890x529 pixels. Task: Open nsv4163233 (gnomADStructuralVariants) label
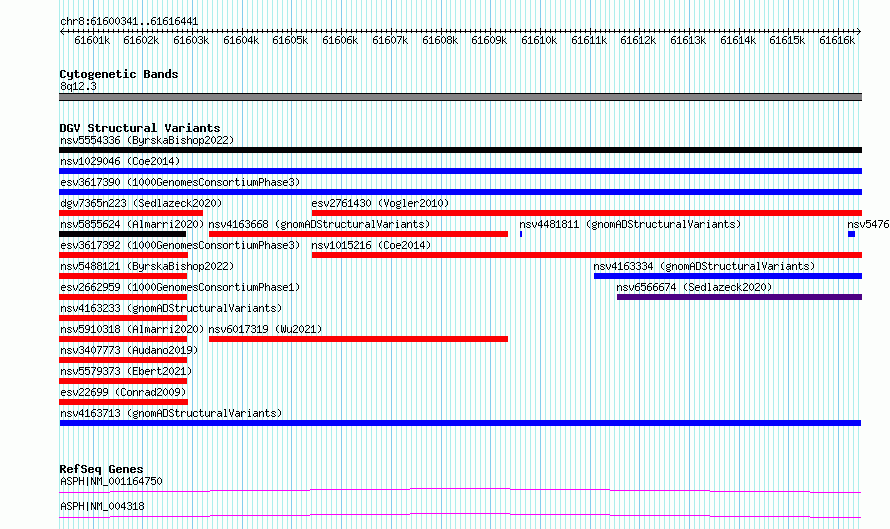171,308
